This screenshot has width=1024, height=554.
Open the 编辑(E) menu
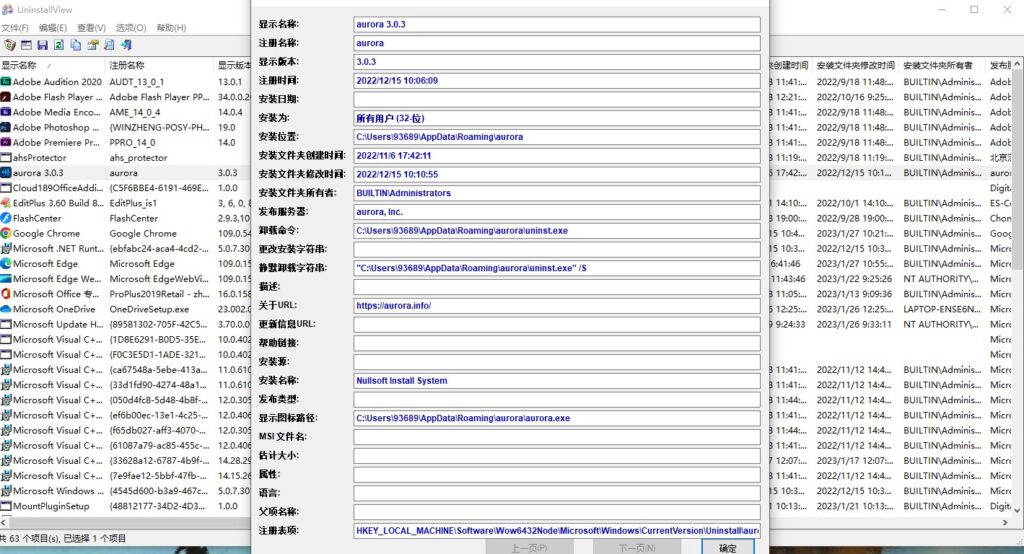[52, 27]
